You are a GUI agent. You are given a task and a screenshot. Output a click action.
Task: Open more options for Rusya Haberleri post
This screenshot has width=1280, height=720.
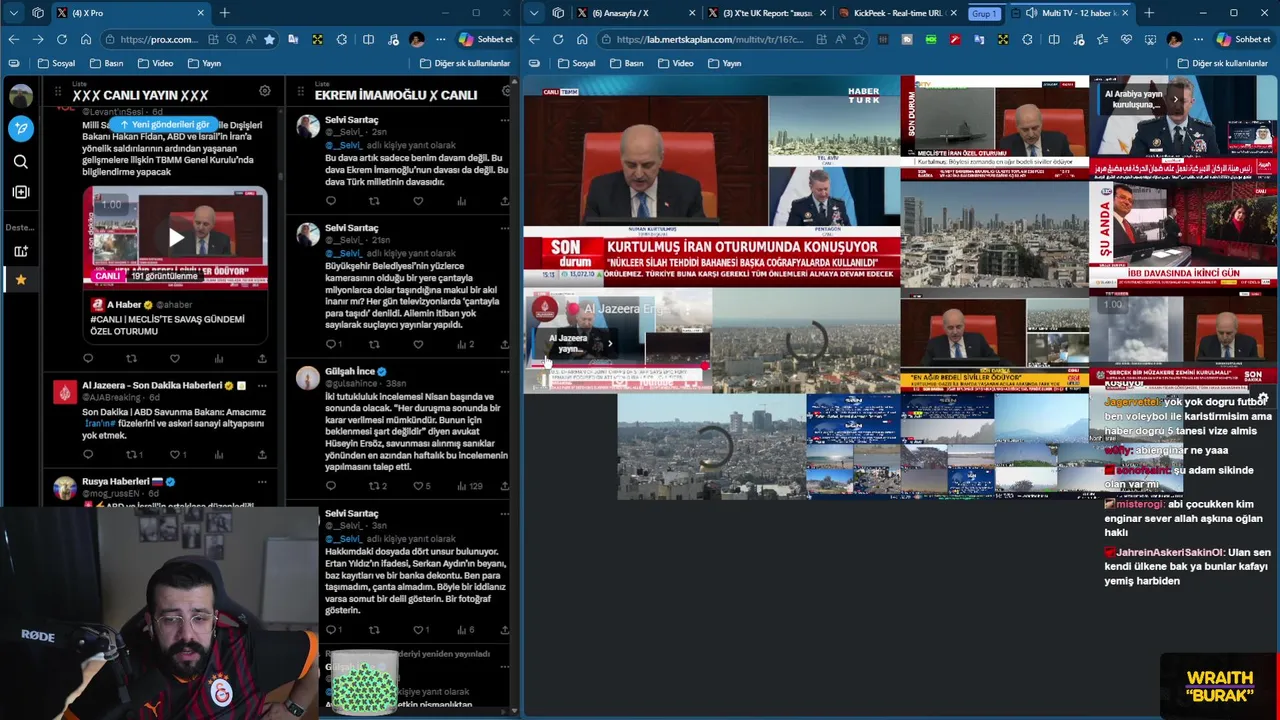coord(262,481)
